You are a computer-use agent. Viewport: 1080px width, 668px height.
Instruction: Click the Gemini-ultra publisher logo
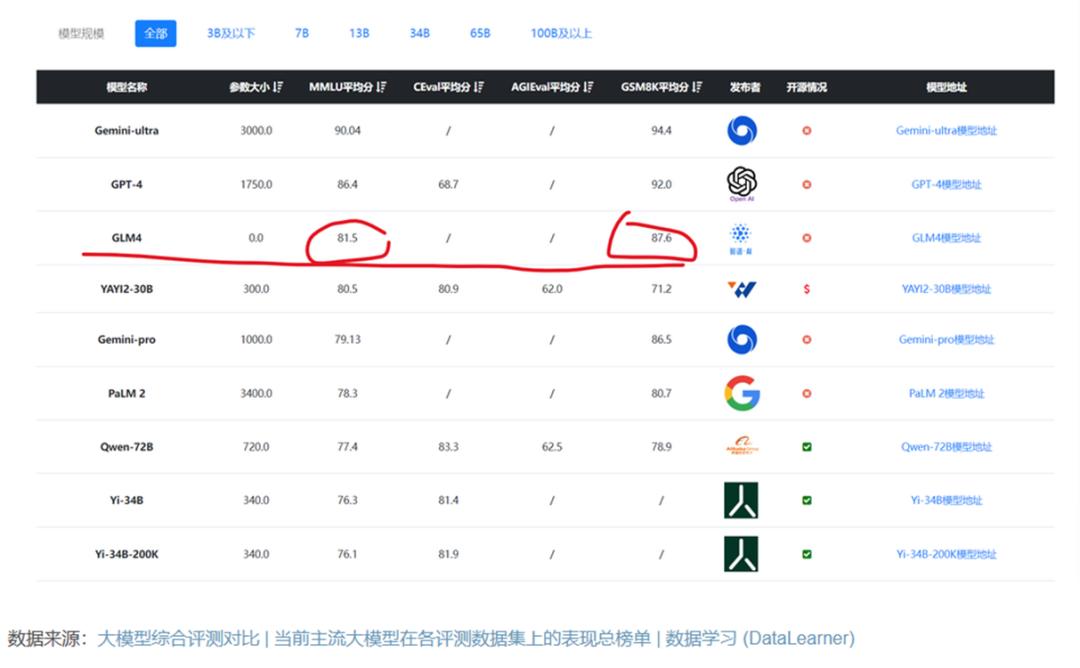[742, 130]
